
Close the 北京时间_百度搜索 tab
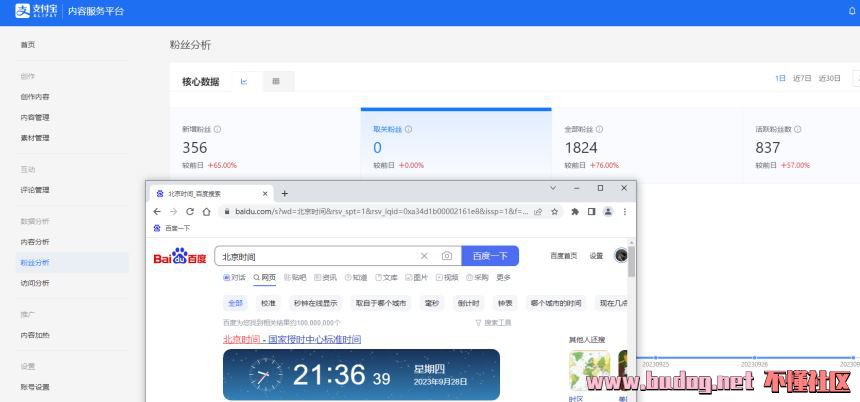pos(265,194)
